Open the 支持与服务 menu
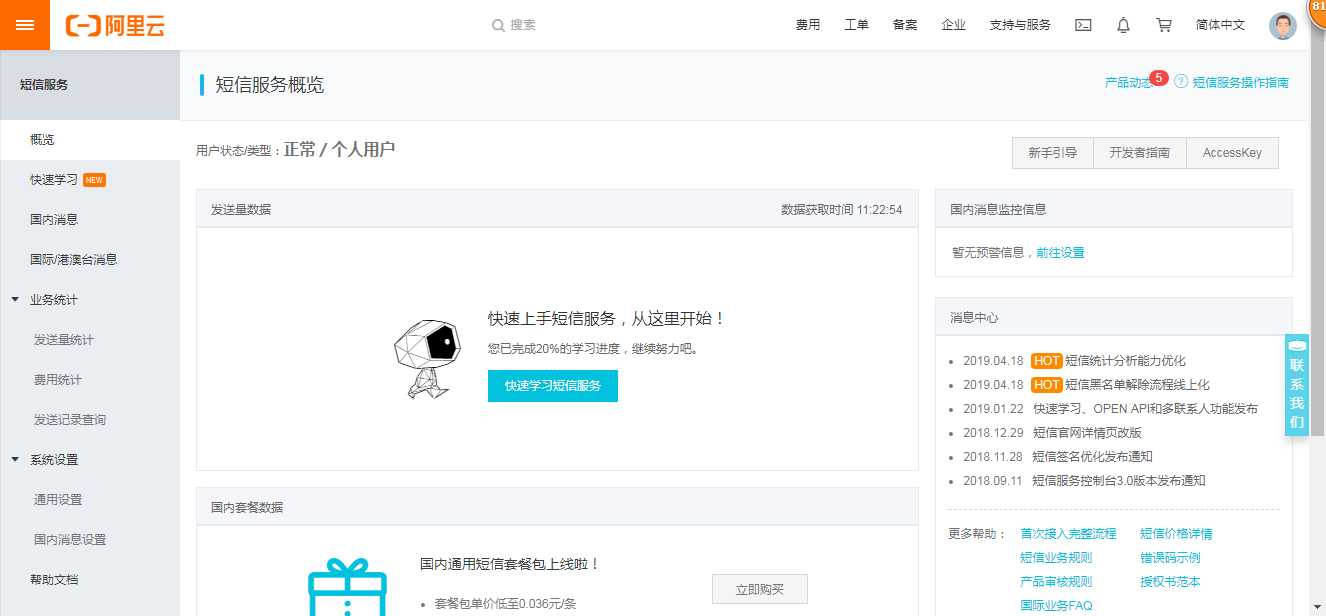1326x616 pixels. pyautogui.click(x=1020, y=25)
